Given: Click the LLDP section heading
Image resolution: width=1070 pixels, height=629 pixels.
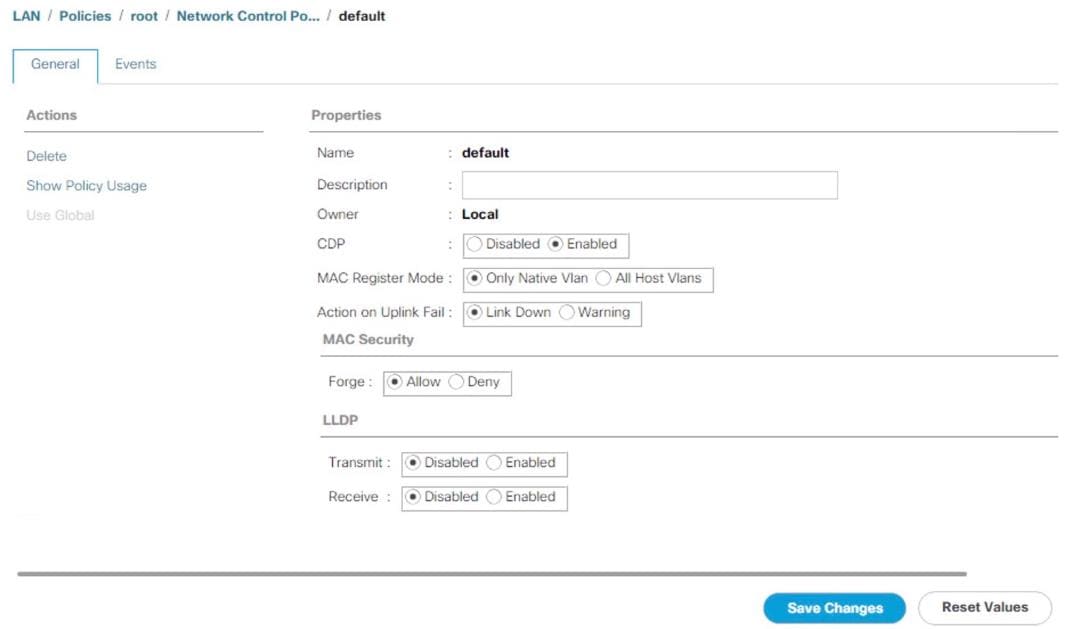Looking at the screenshot, I should coord(340,420).
